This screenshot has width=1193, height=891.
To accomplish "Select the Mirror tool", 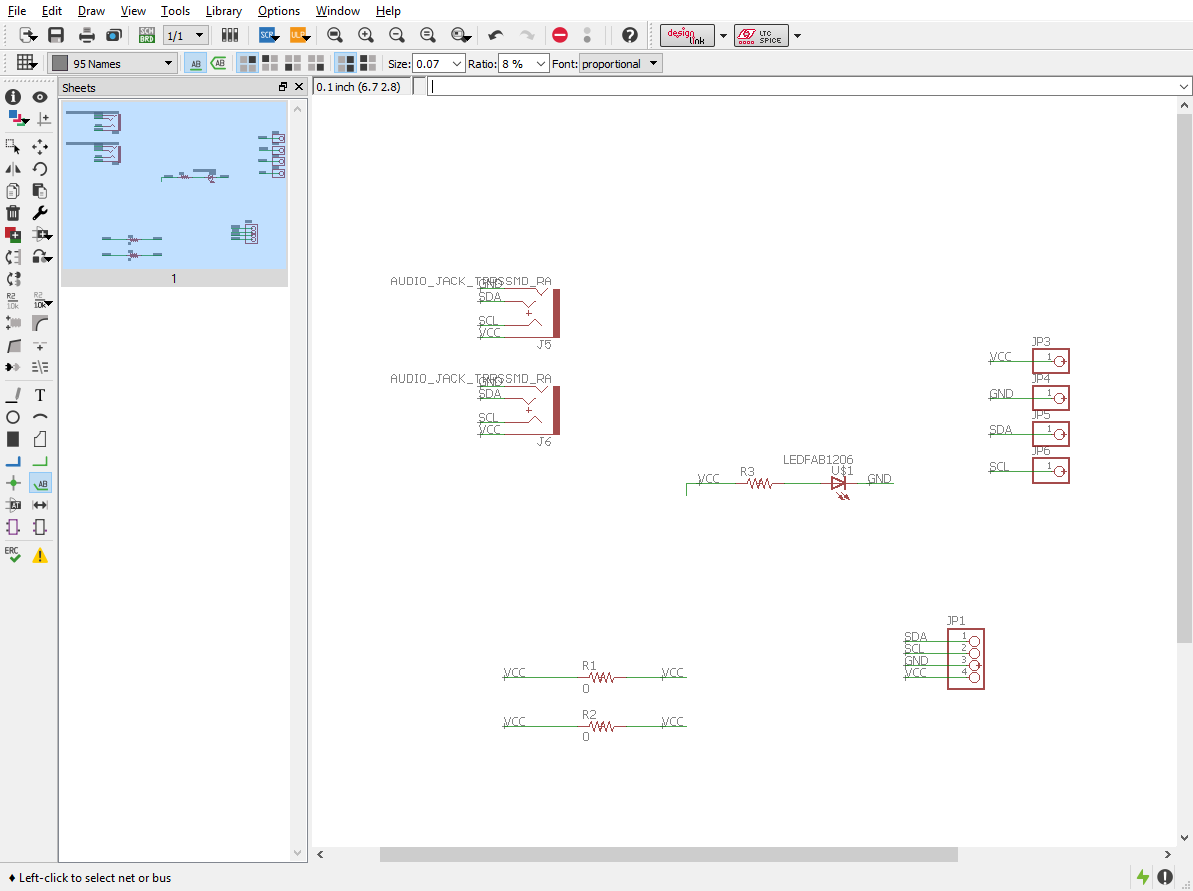I will (x=13, y=169).
